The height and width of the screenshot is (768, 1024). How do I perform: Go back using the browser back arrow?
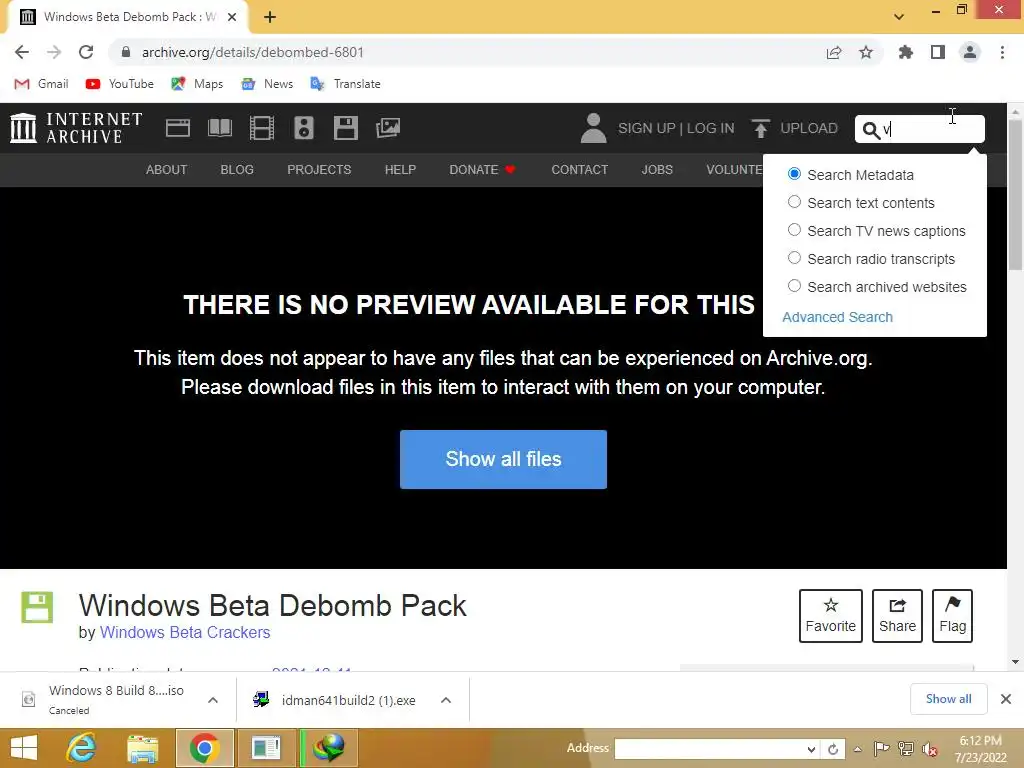click(x=22, y=52)
